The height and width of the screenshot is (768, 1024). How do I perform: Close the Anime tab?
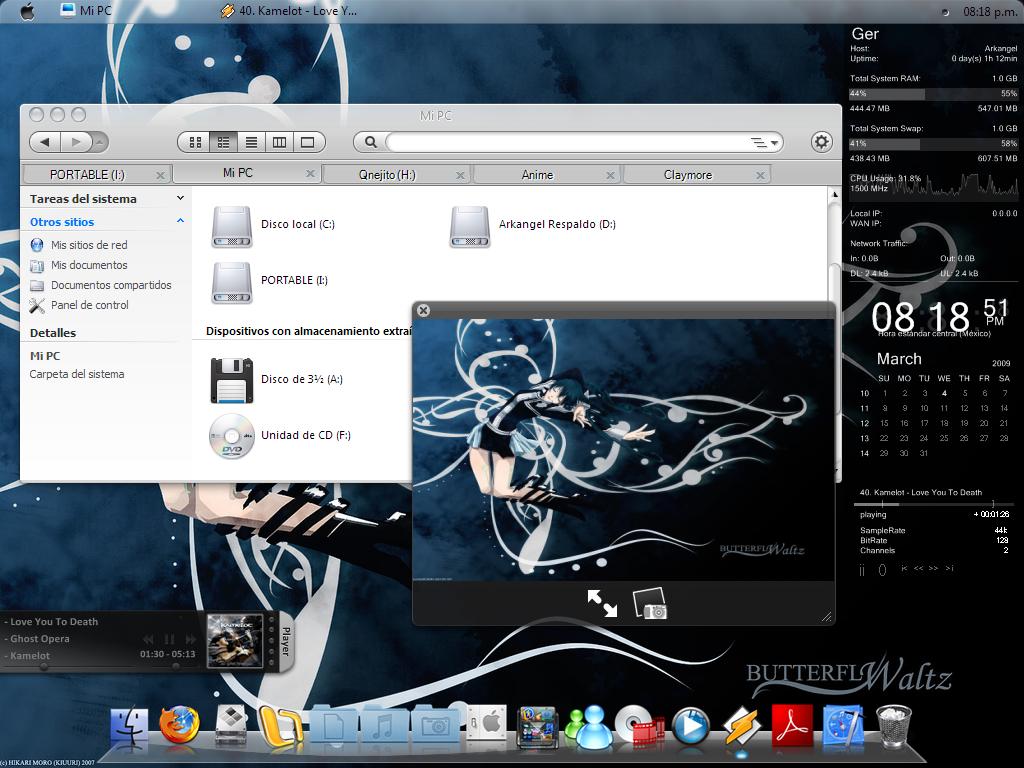tap(610, 176)
